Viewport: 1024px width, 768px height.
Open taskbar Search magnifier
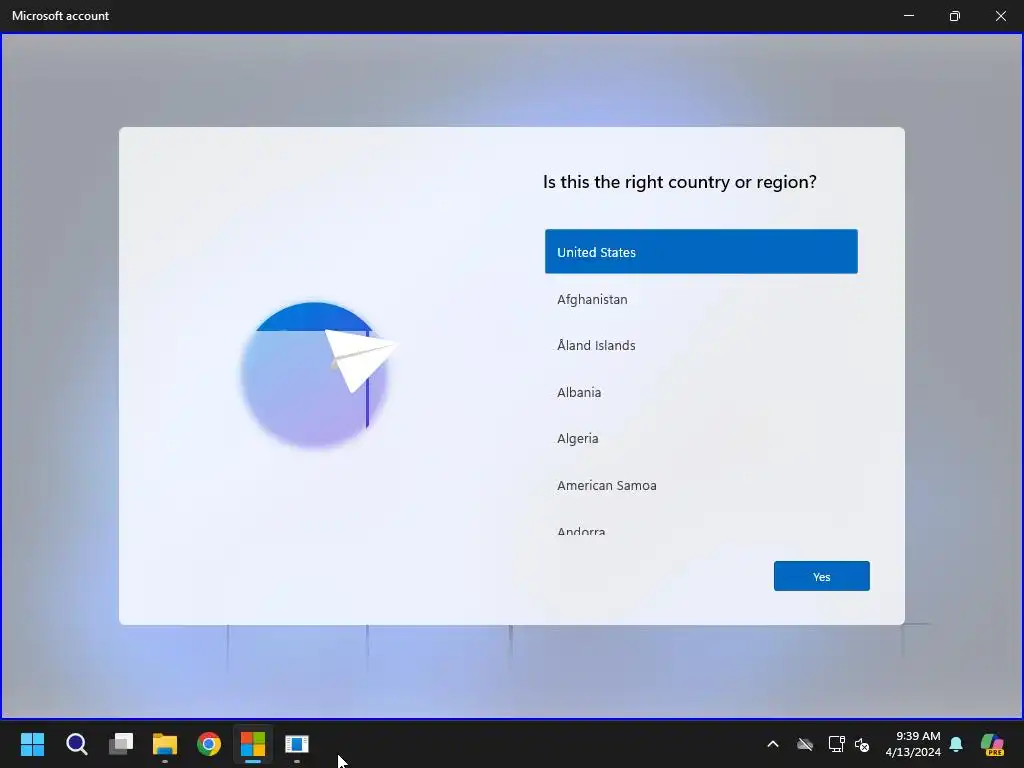pos(76,744)
